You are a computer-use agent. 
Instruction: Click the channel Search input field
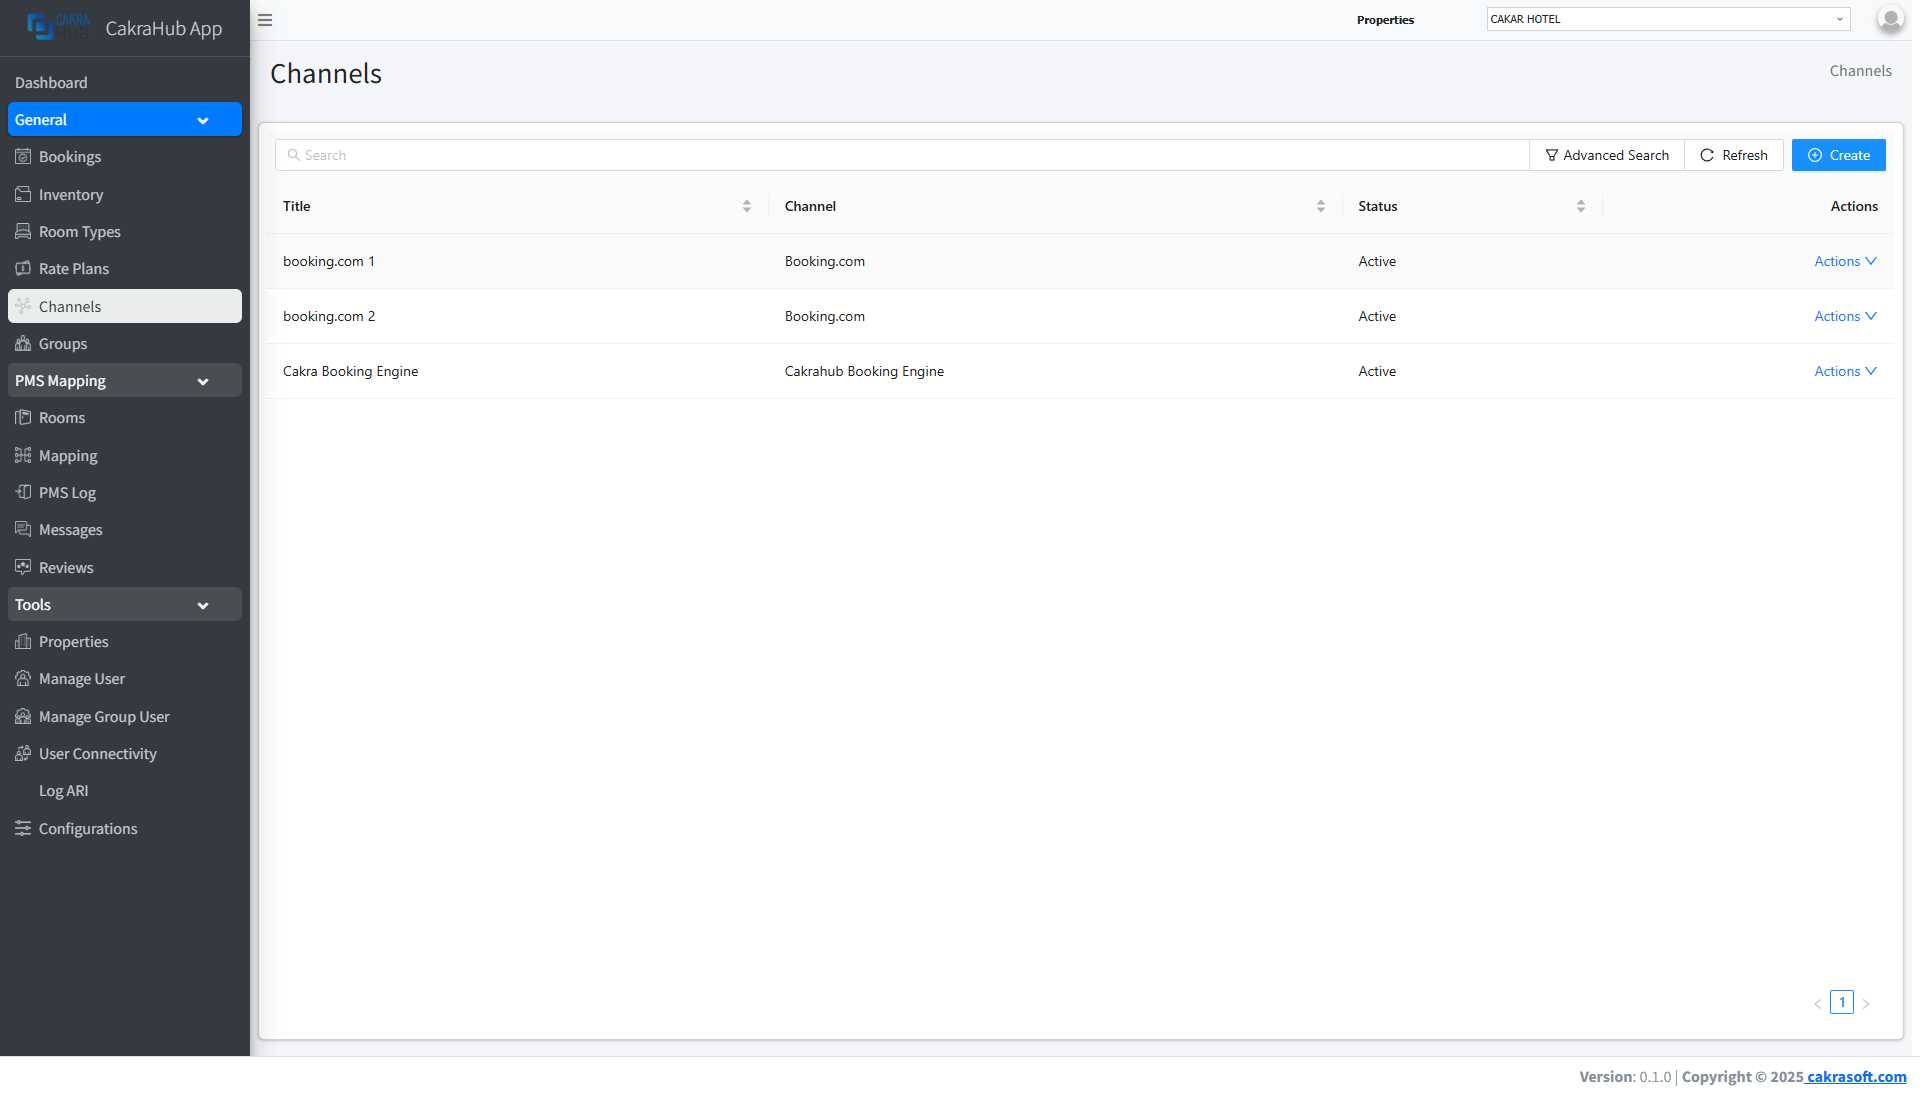[900, 155]
